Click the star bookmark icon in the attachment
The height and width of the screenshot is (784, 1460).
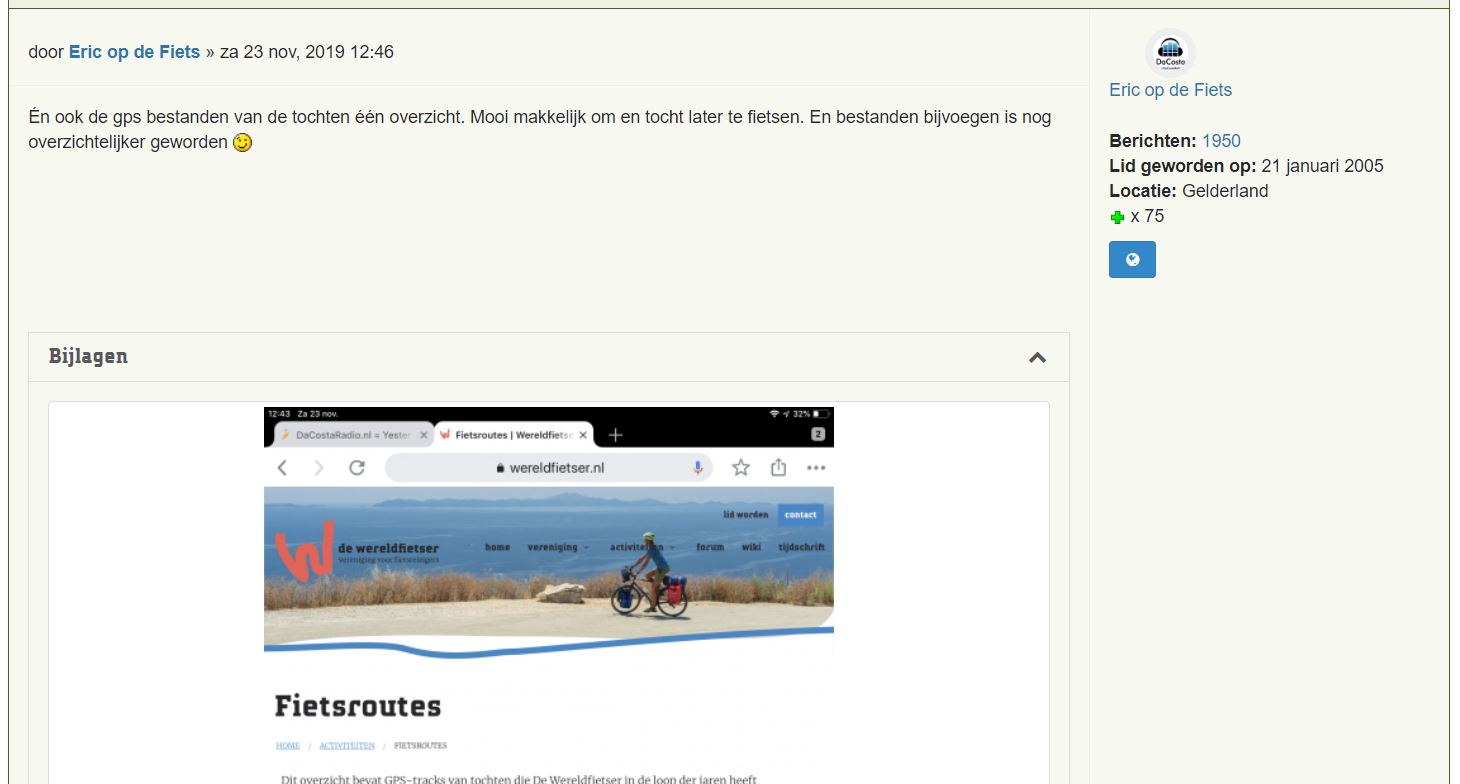(741, 468)
